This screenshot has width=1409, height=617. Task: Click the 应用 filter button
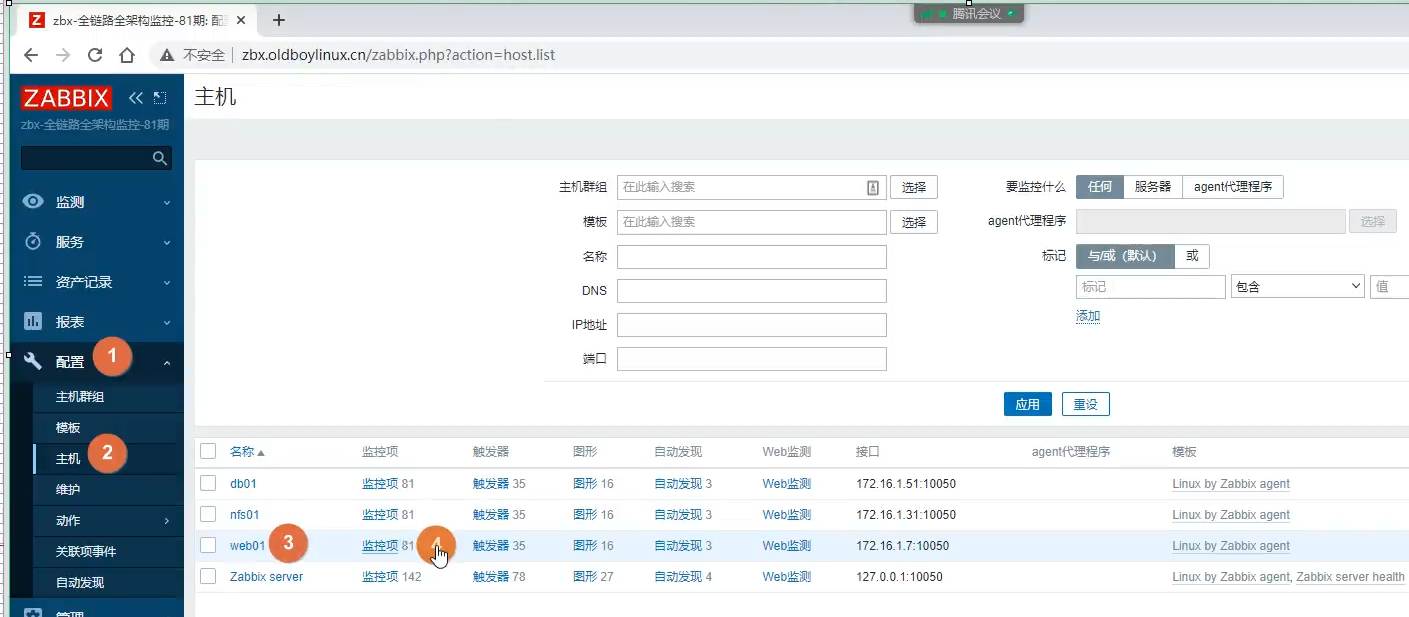1028,405
